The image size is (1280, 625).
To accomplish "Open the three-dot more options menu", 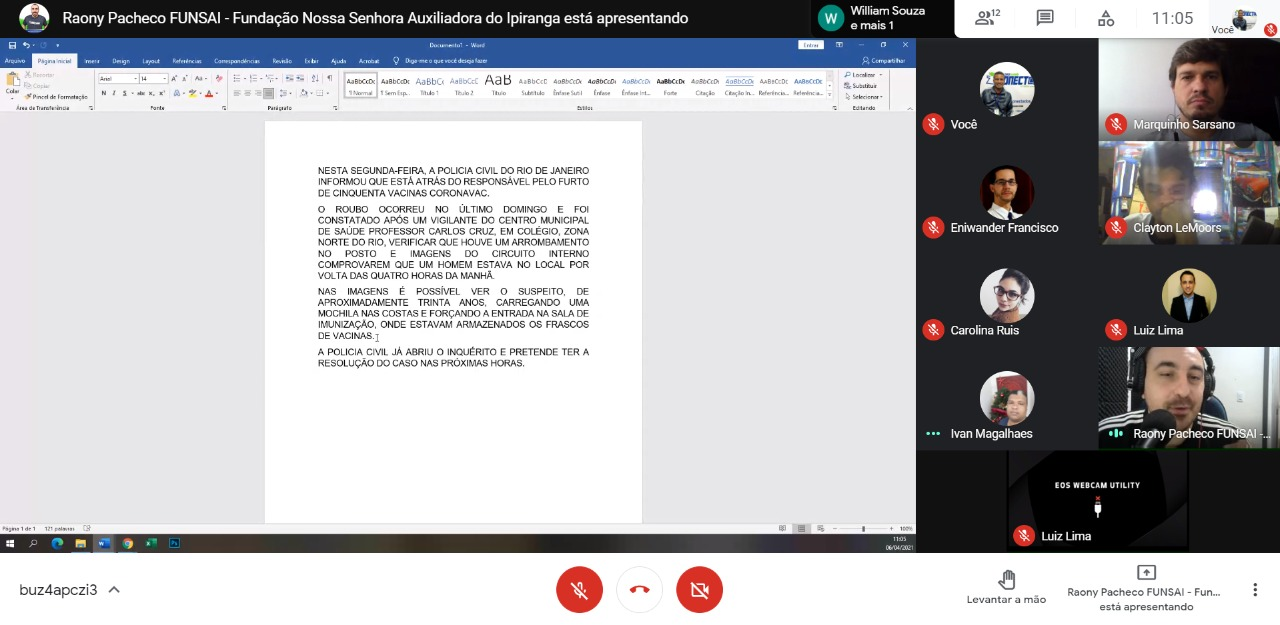I will pyautogui.click(x=1255, y=590).
